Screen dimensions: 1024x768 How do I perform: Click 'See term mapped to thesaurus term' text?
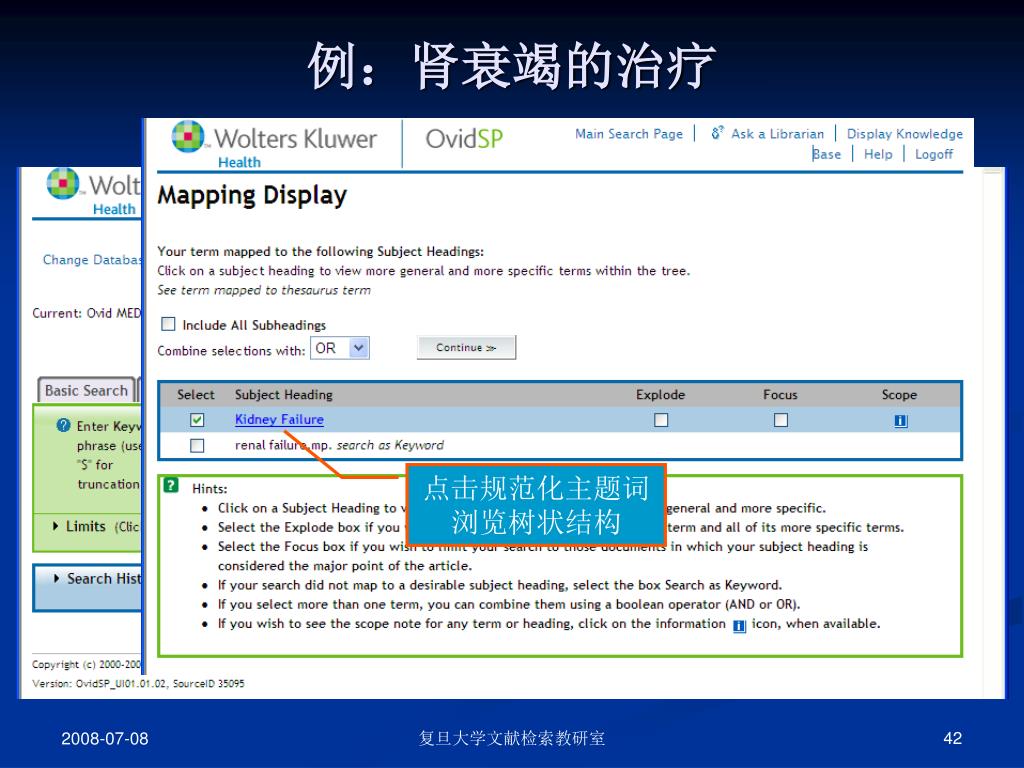[264, 290]
